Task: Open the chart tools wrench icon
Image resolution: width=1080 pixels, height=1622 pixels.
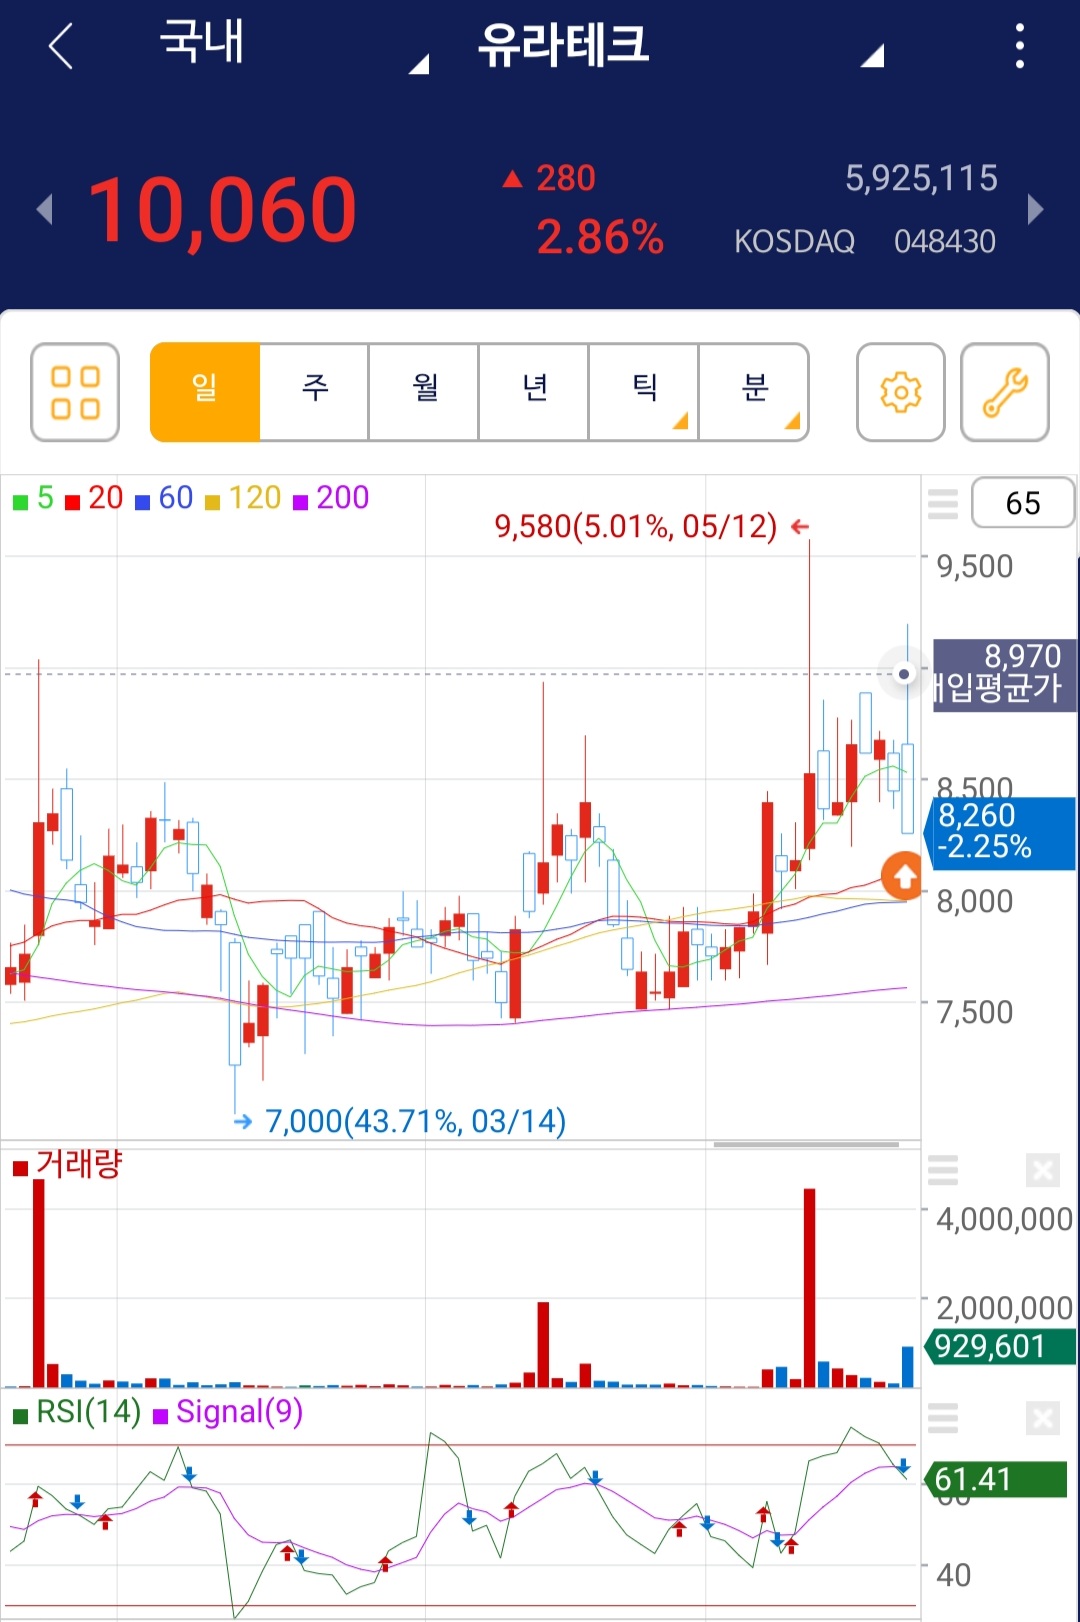Action: [x=1005, y=392]
